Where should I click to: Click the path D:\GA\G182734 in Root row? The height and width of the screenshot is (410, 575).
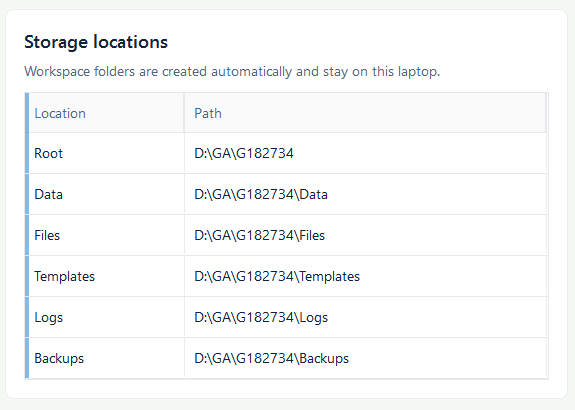244,153
